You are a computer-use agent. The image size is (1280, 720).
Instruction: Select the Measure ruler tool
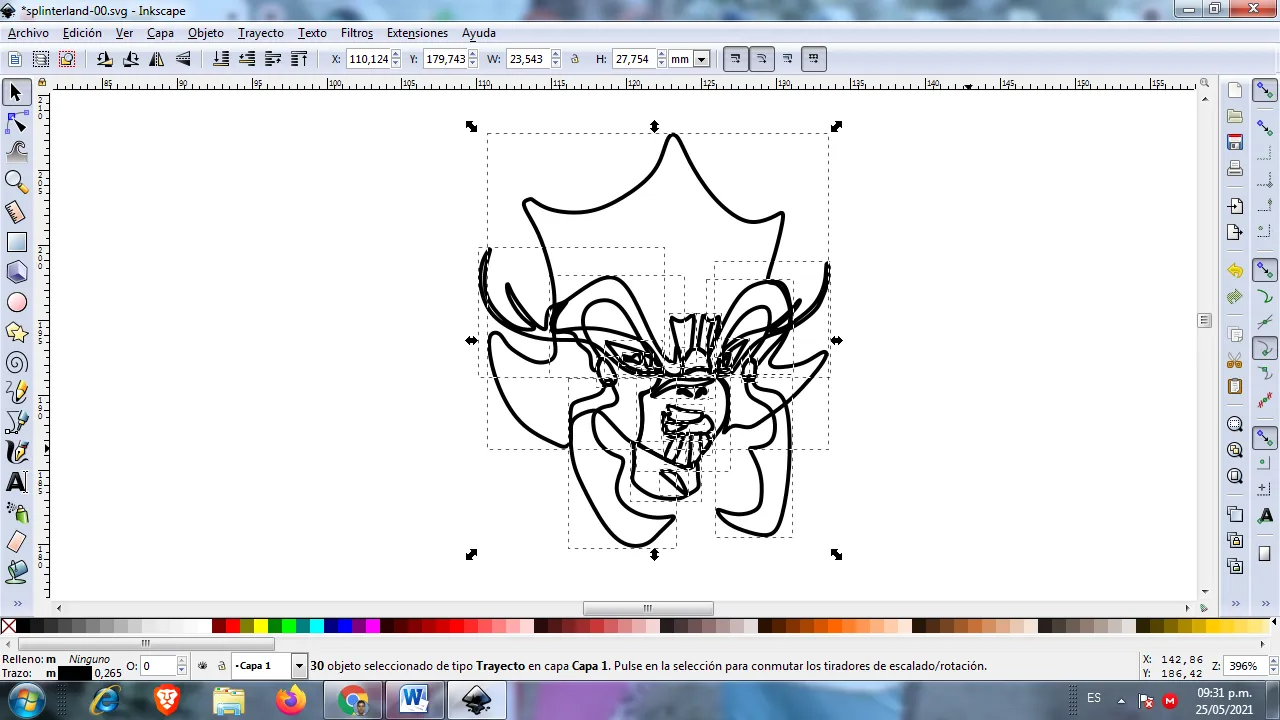pyautogui.click(x=16, y=212)
